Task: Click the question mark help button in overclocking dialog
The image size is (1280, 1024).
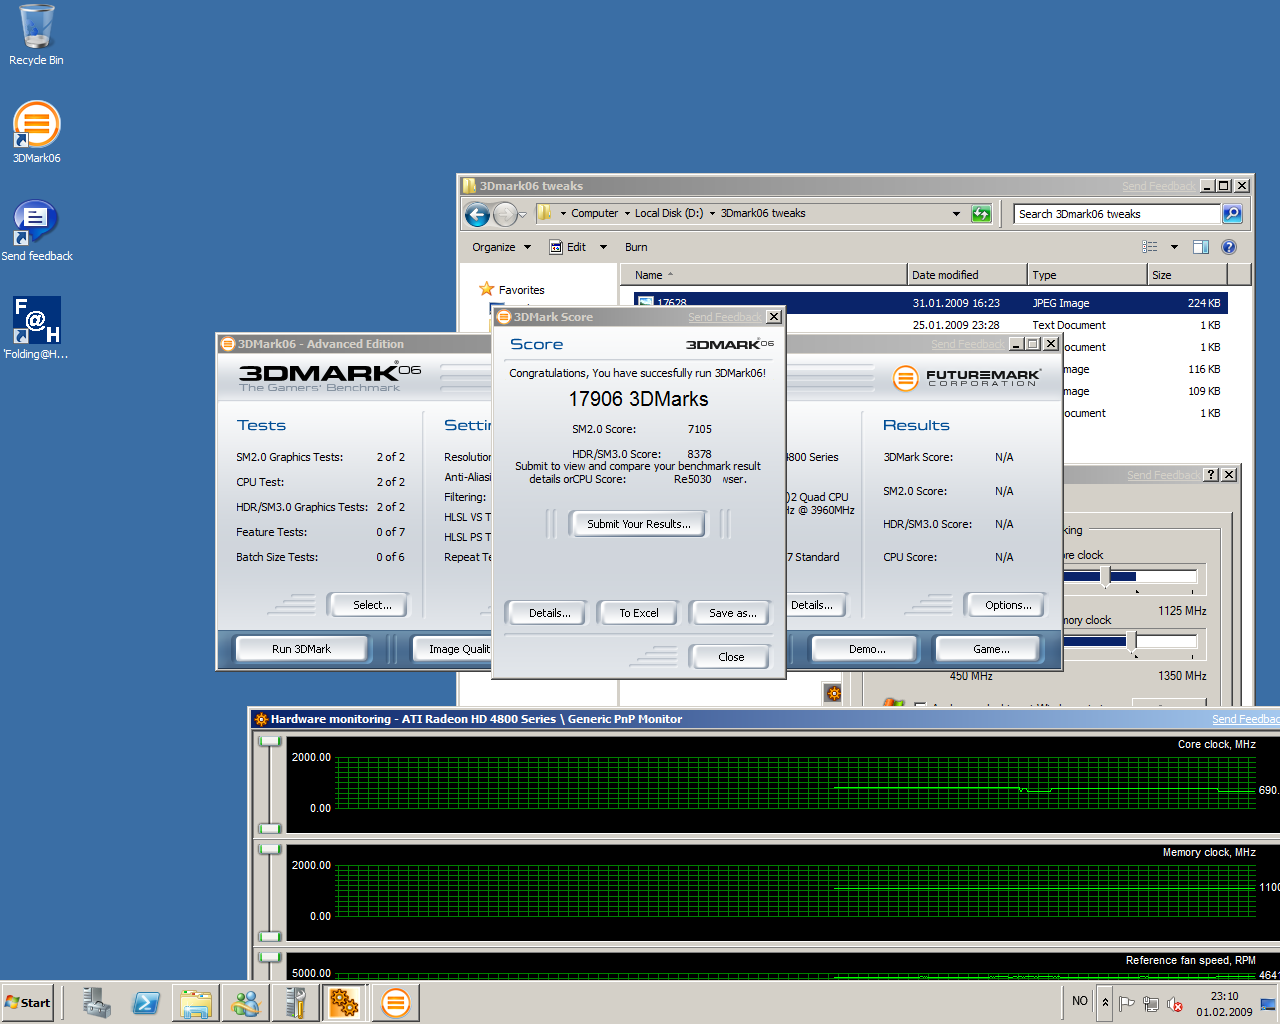Action: [1211, 475]
